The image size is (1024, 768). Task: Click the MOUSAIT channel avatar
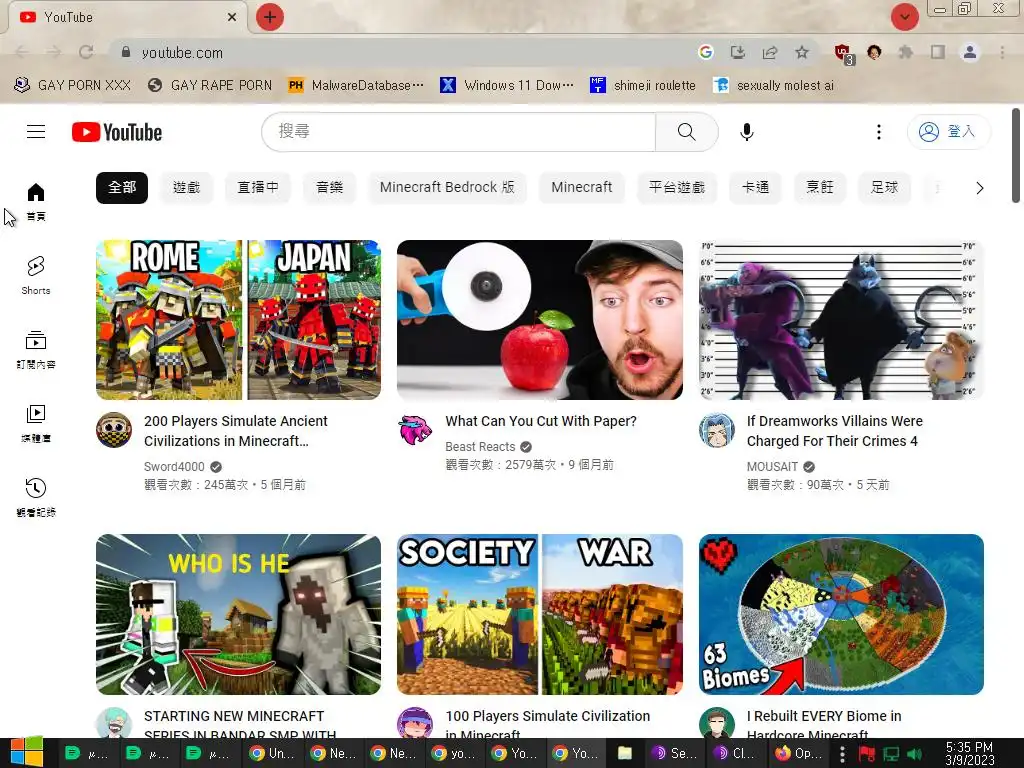click(716, 430)
